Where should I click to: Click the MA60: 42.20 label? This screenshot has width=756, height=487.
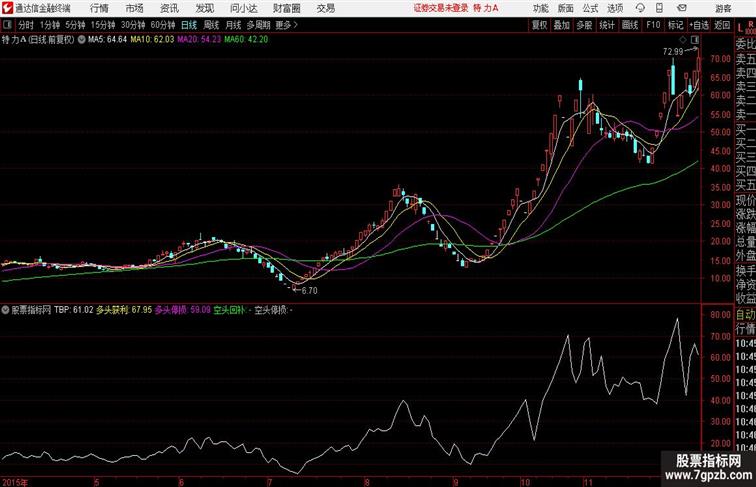click(246, 40)
